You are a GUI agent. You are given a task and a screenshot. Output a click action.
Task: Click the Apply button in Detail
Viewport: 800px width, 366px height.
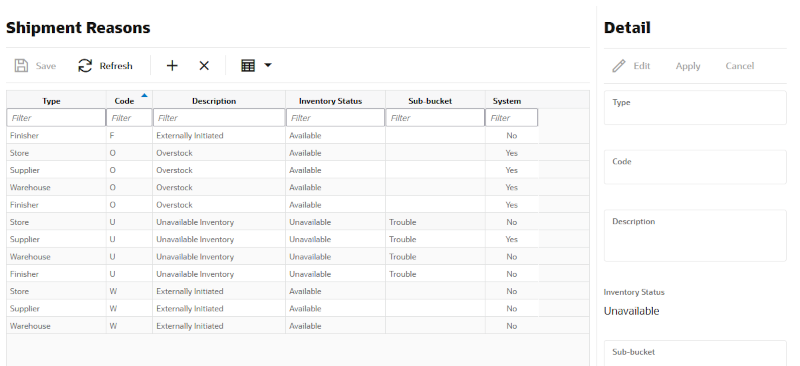click(688, 66)
